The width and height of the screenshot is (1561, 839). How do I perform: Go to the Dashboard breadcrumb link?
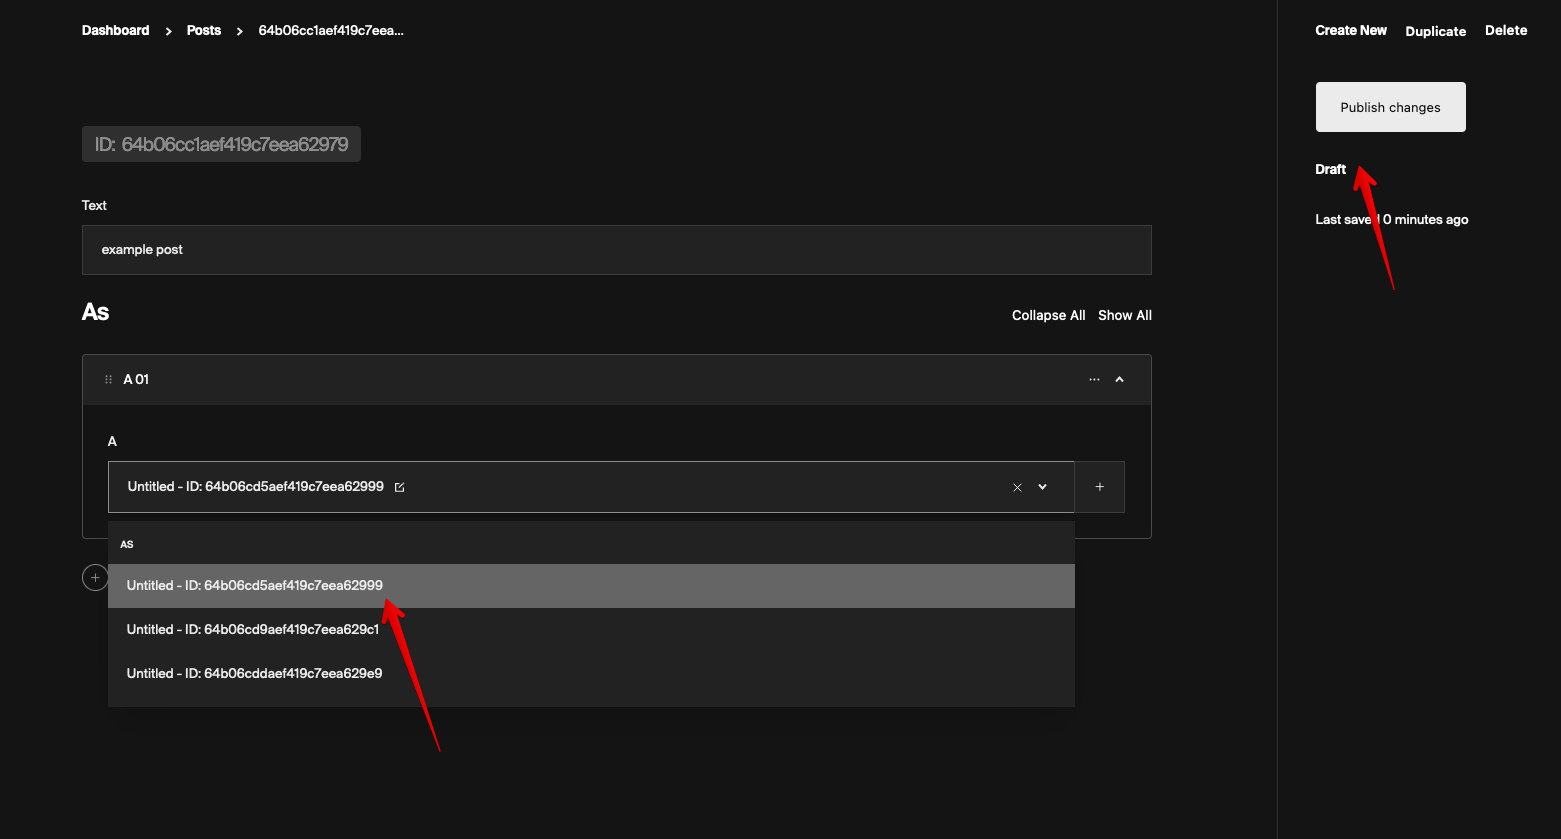[x=115, y=30]
